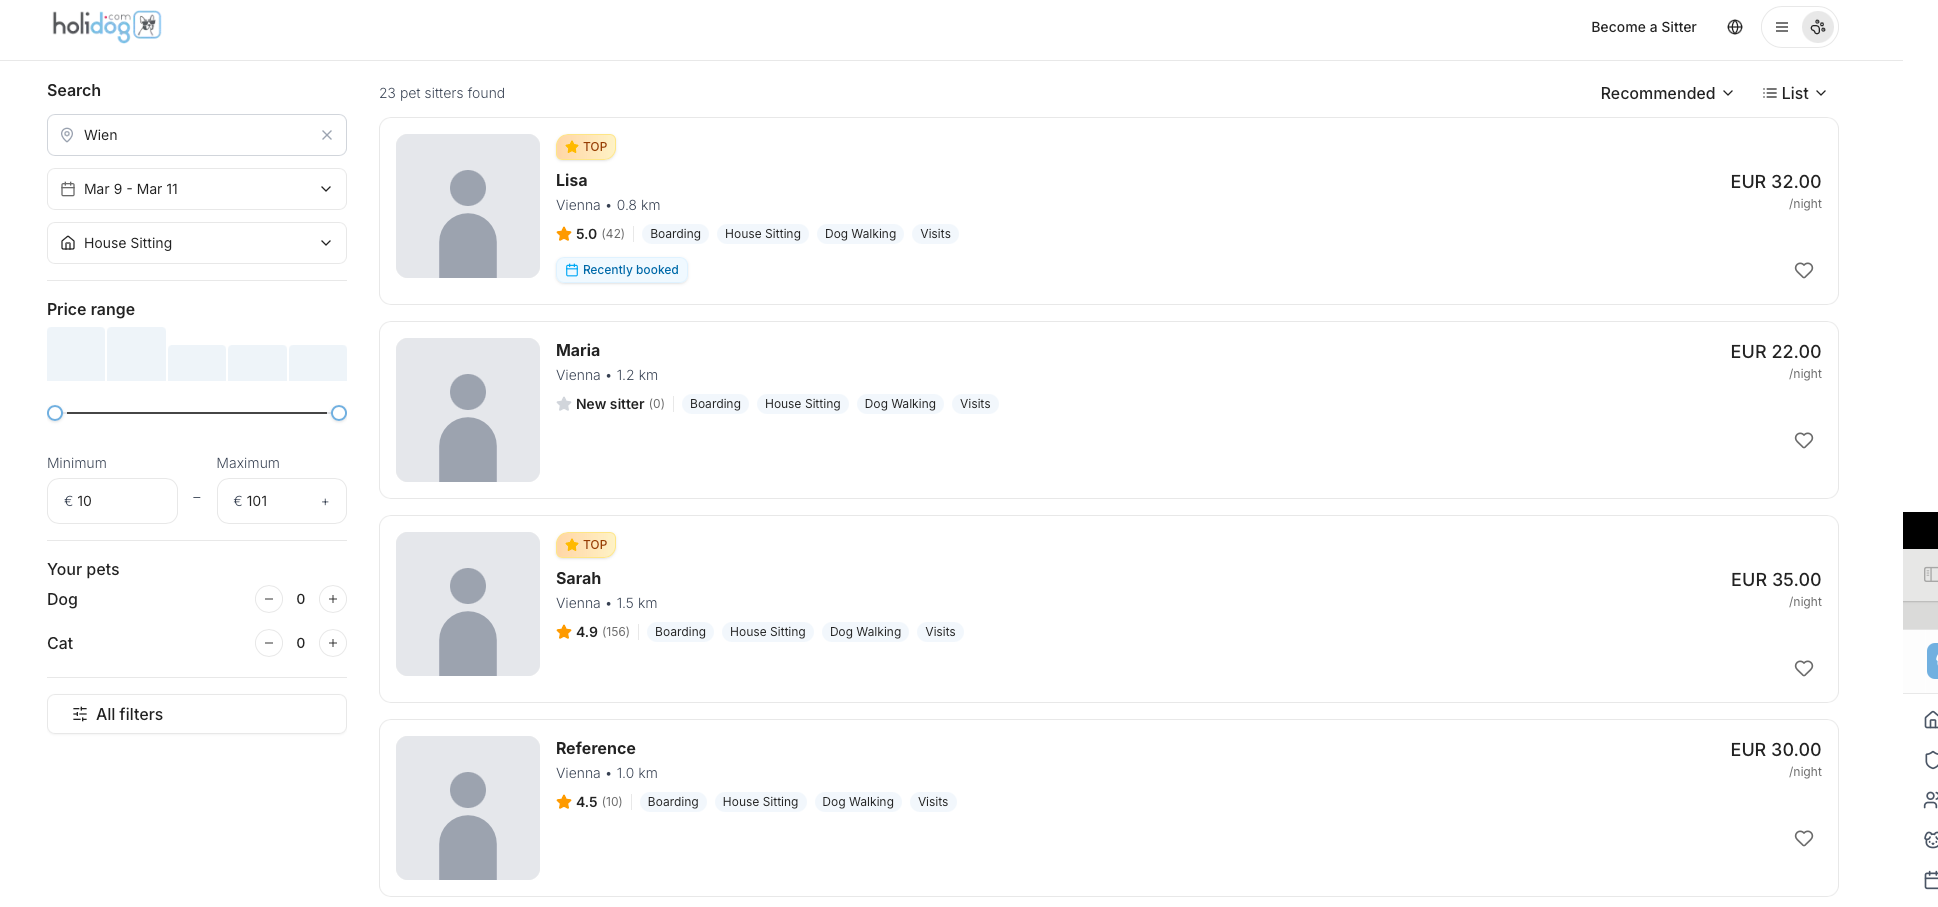Click heart icon on Reference listing
The image size is (1938, 907).
(x=1803, y=838)
